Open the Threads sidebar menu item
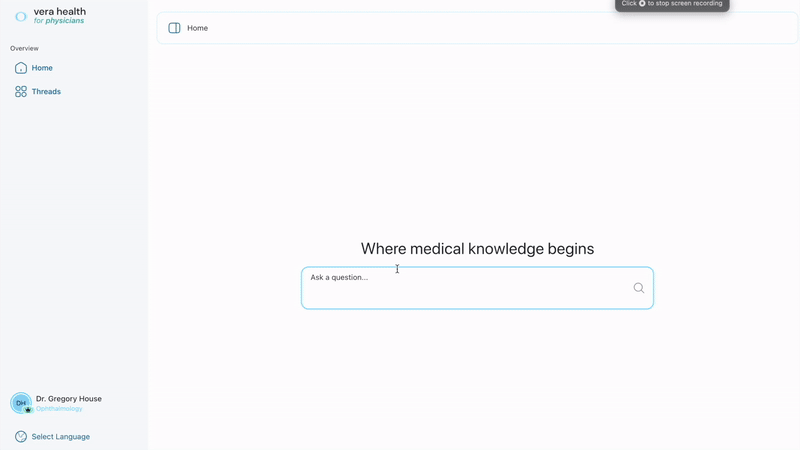This screenshot has width=800, height=450. [x=46, y=91]
